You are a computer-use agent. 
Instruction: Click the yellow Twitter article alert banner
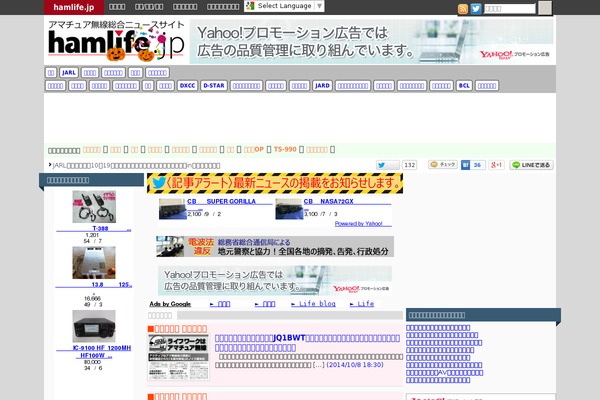point(275,183)
